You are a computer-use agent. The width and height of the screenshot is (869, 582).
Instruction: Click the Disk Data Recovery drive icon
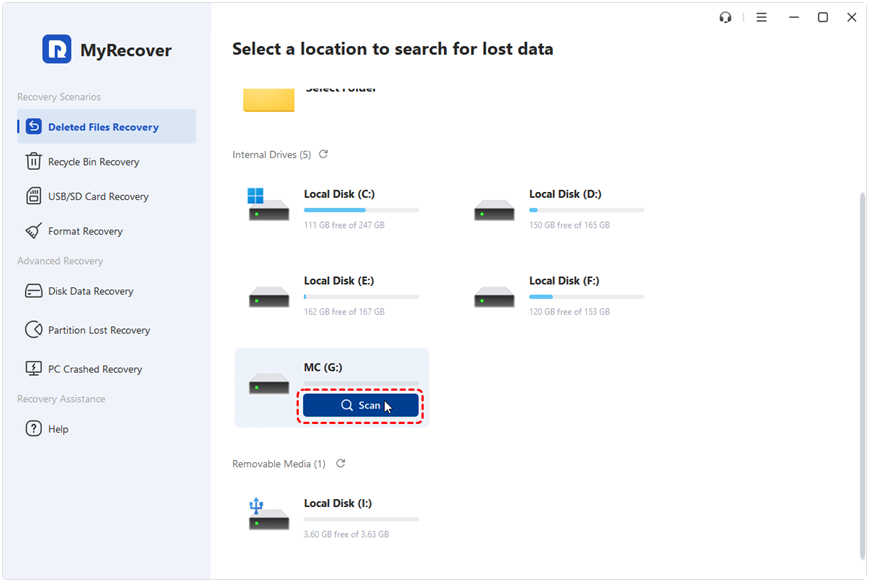click(x=33, y=291)
